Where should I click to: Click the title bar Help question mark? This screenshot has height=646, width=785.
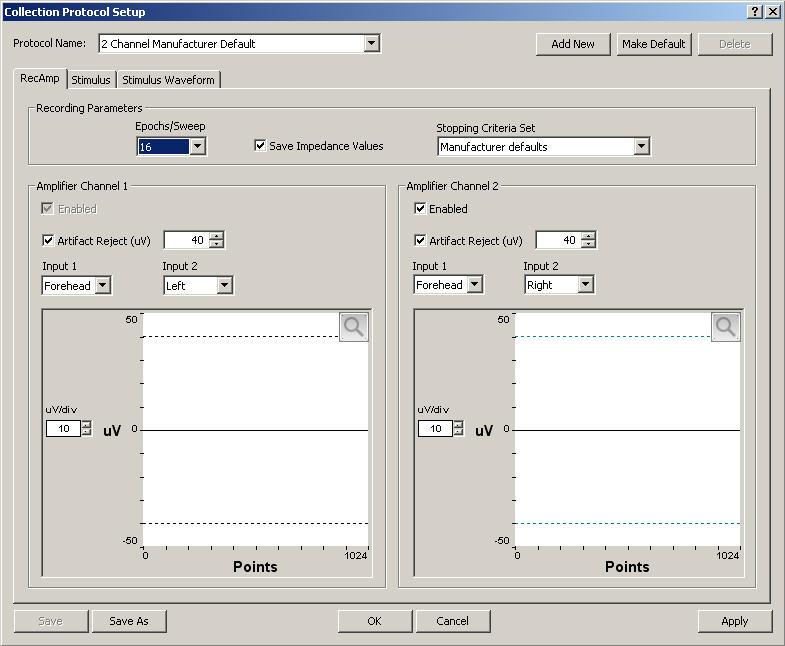(x=755, y=12)
